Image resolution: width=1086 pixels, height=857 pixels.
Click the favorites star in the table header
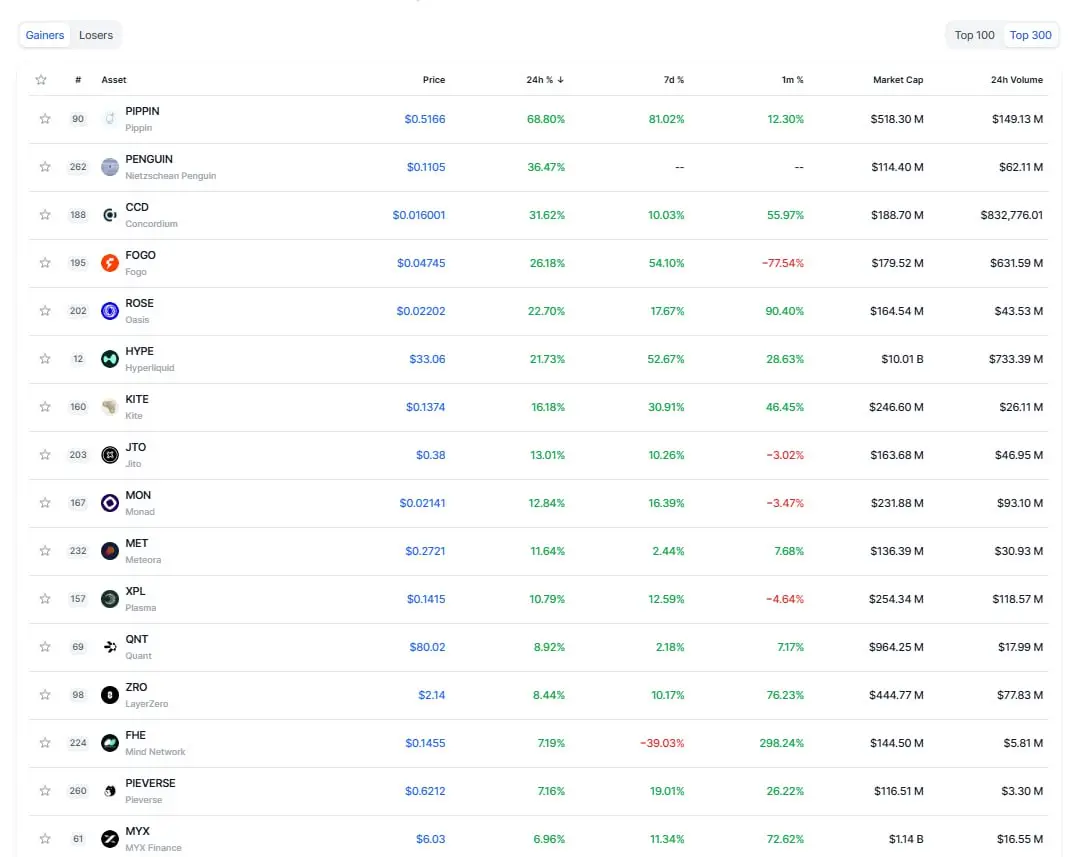[x=41, y=80]
